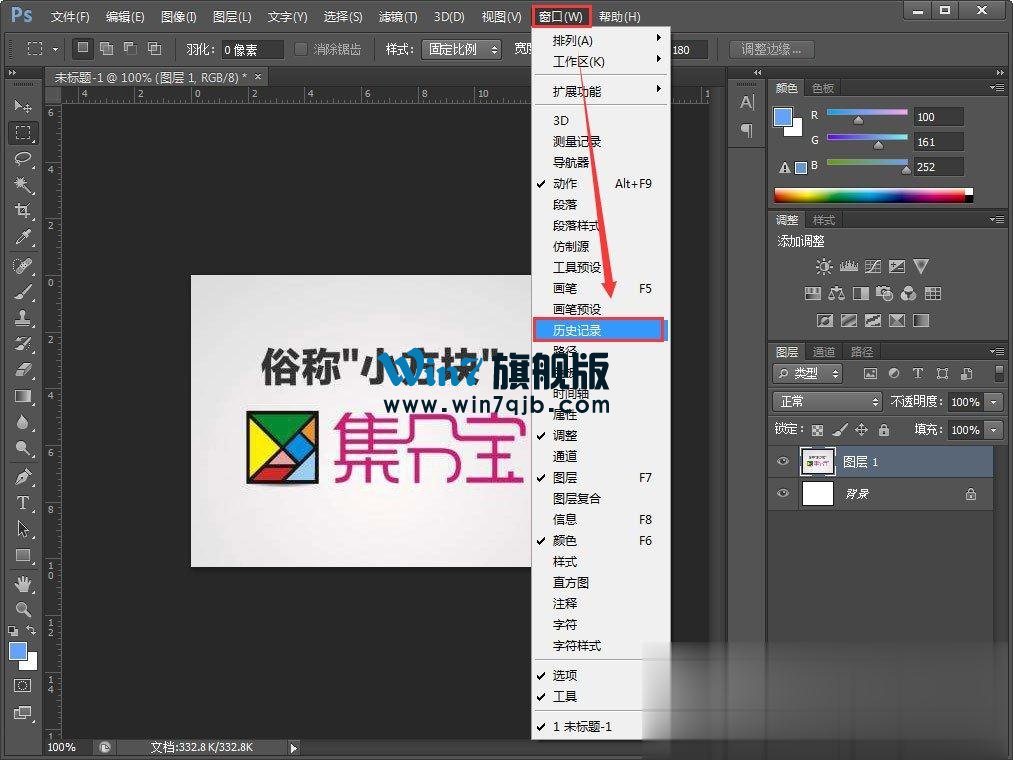Select the Dodge tool

click(23, 448)
